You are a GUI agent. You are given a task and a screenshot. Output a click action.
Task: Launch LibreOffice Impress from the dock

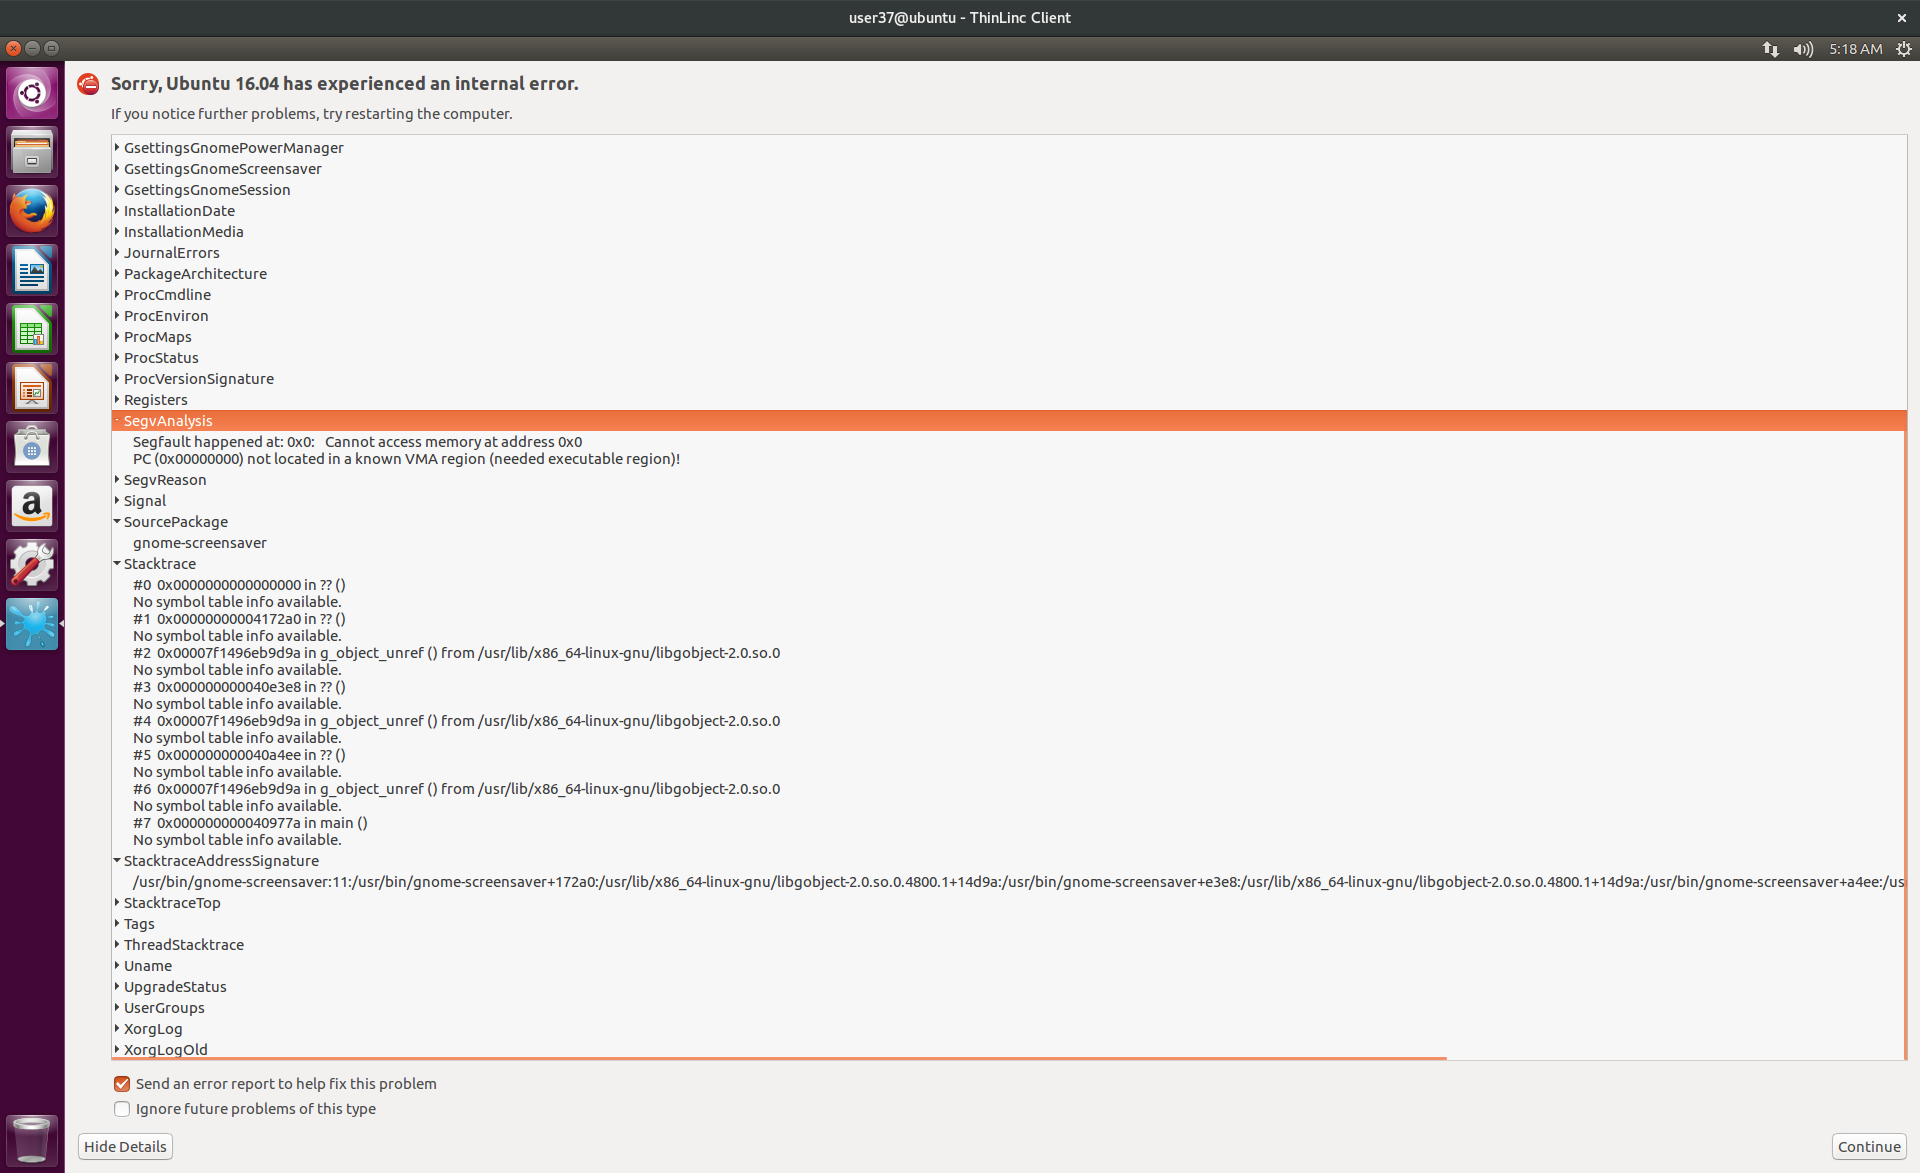click(32, 388)
